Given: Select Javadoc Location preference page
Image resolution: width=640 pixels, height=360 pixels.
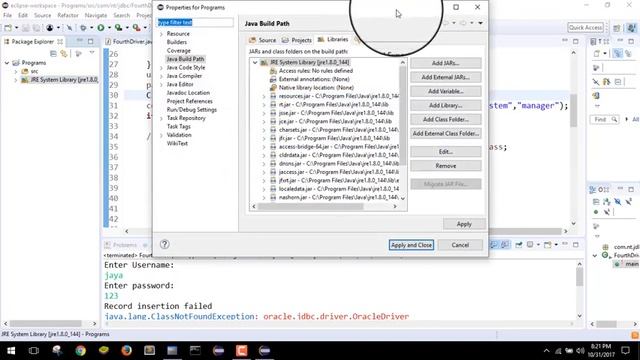Looking at the screenshot, I should click(x=188, y=93).
